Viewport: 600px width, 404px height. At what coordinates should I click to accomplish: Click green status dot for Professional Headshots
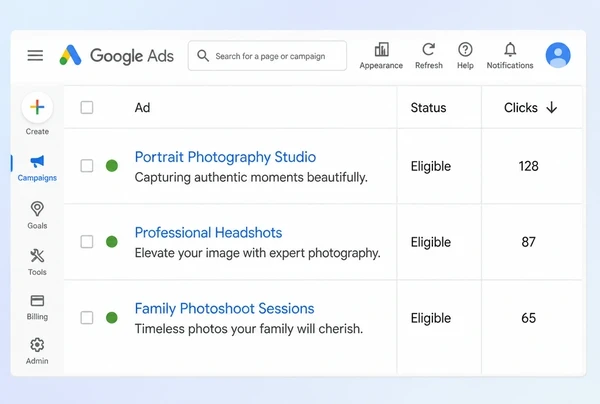pyautogui.click(x=112, y=241)
